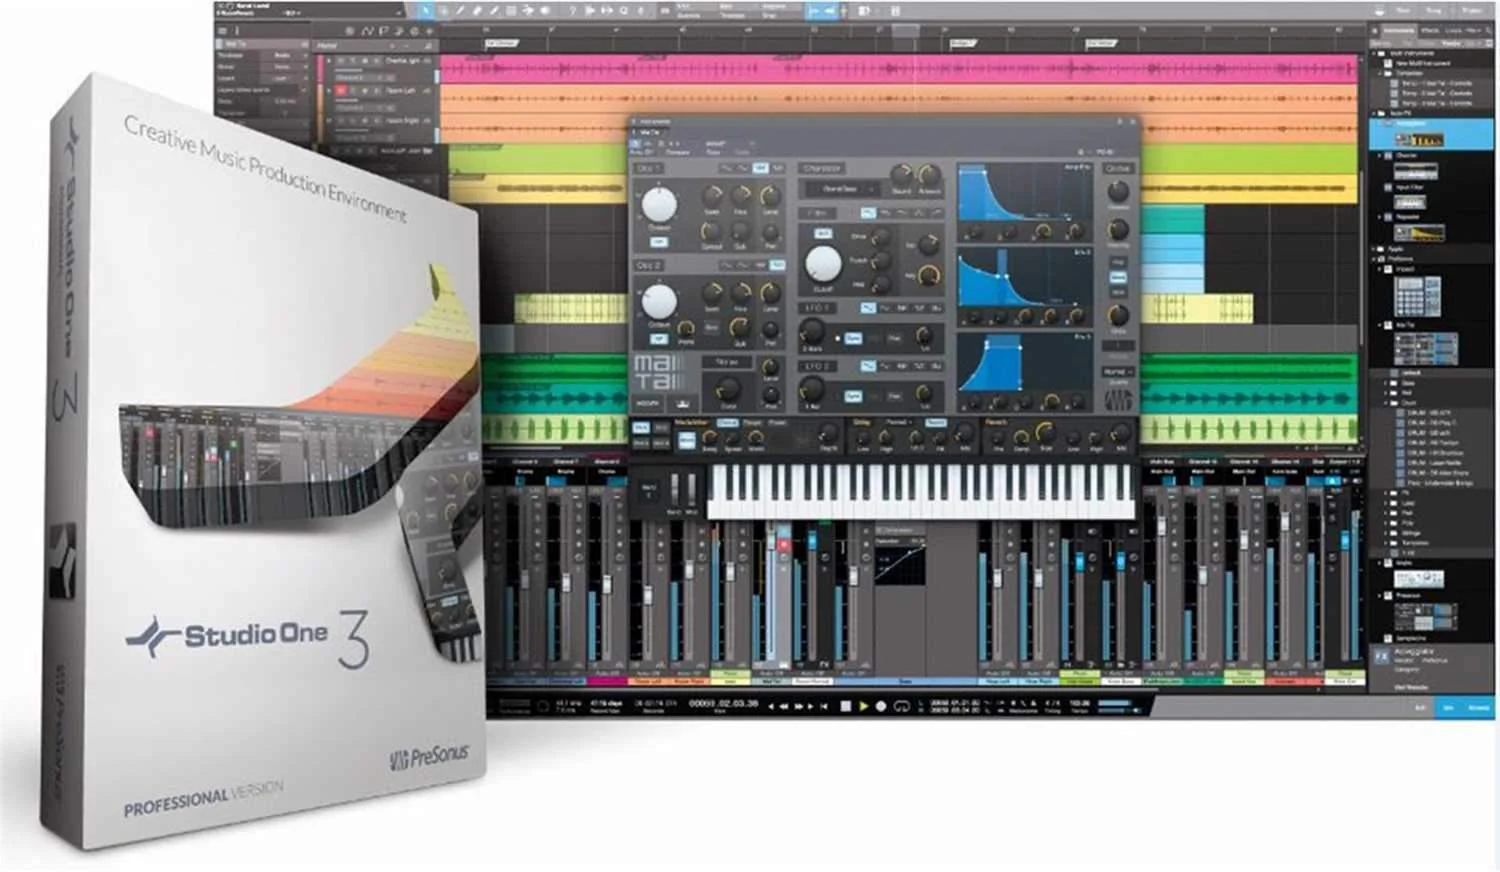
Task: Toggle the Chorus effect in Mai Tai
Action: [727, 423]
